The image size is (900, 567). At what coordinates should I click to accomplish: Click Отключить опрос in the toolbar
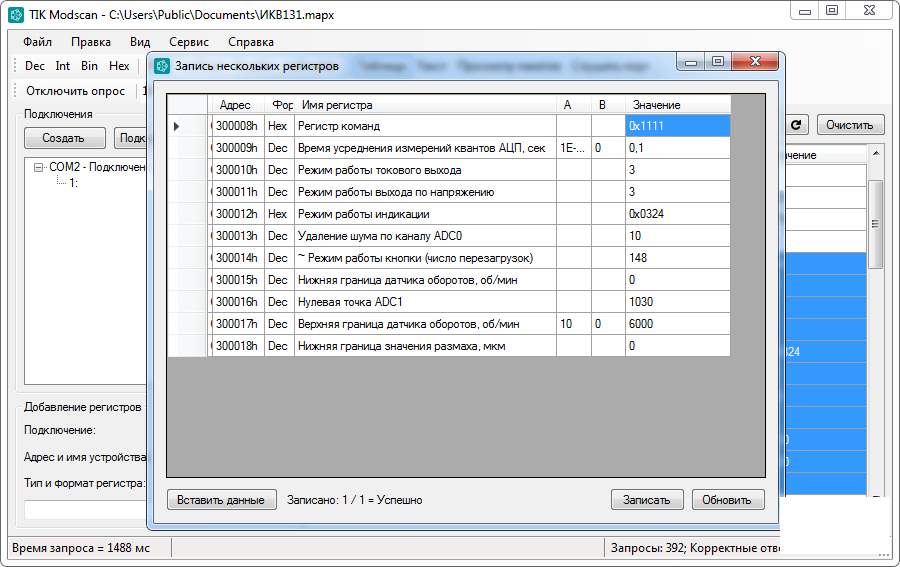click(x=75, y=91)
